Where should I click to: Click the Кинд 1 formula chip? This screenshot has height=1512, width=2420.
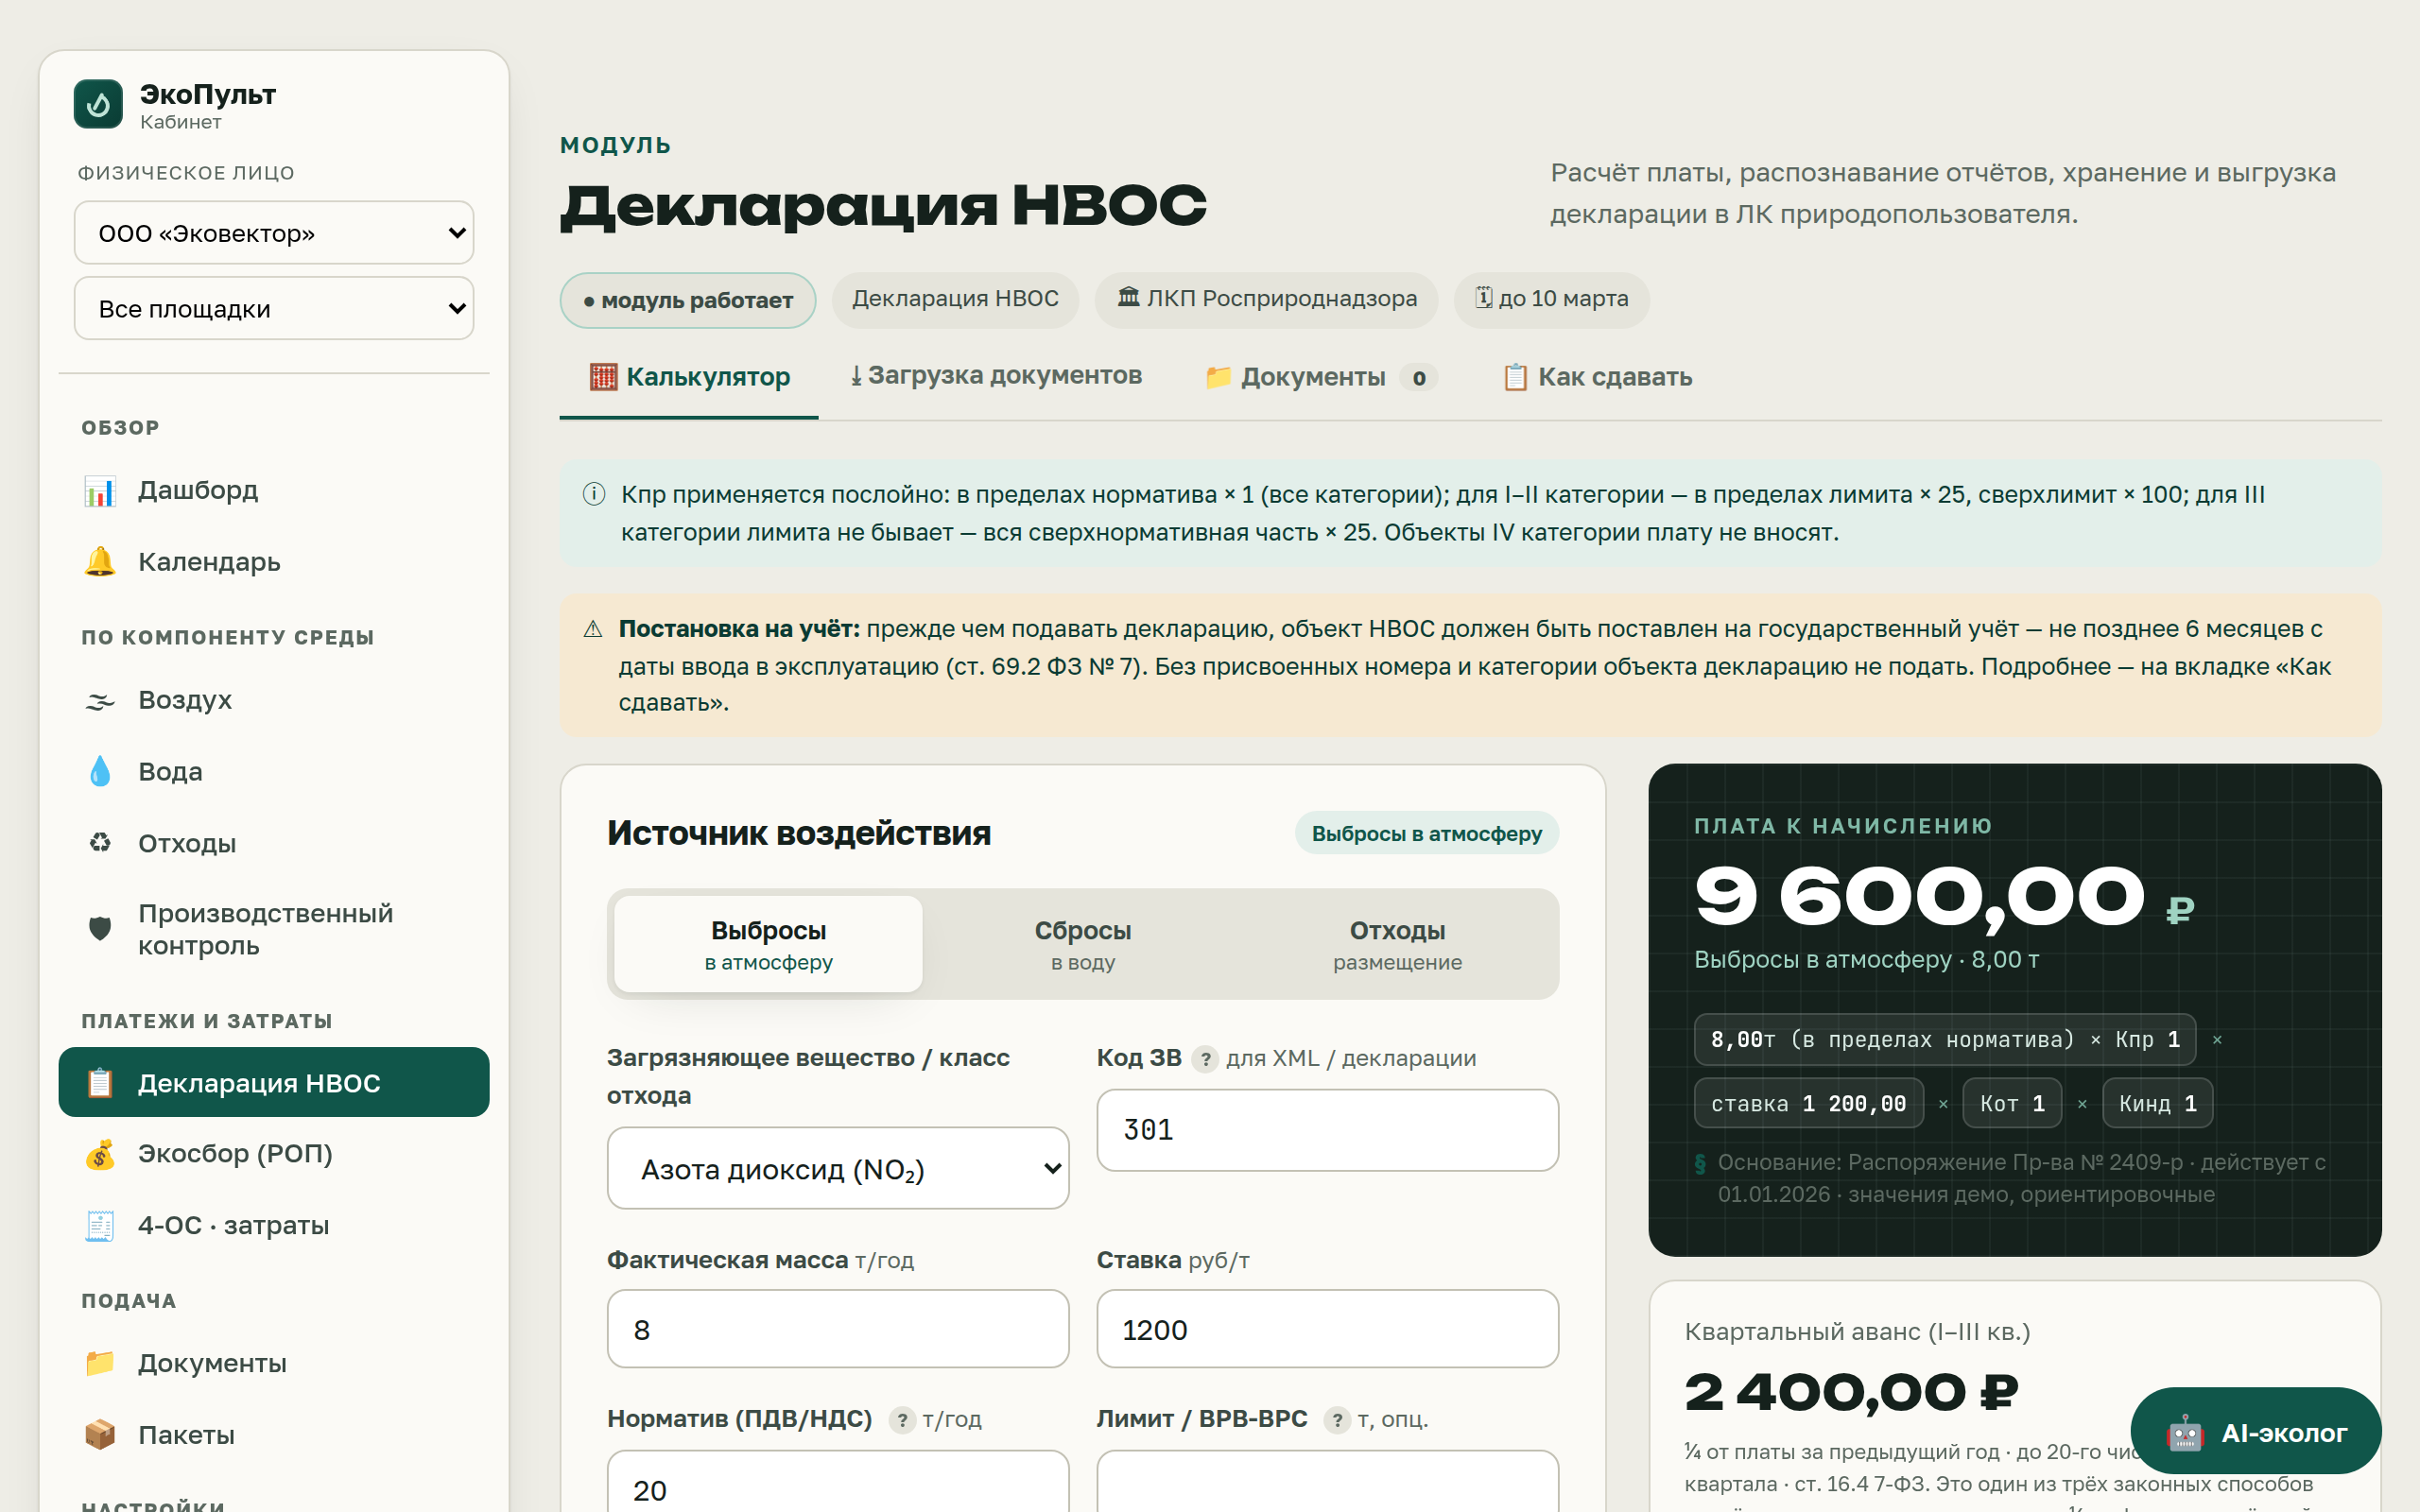pos(2157,1103)
